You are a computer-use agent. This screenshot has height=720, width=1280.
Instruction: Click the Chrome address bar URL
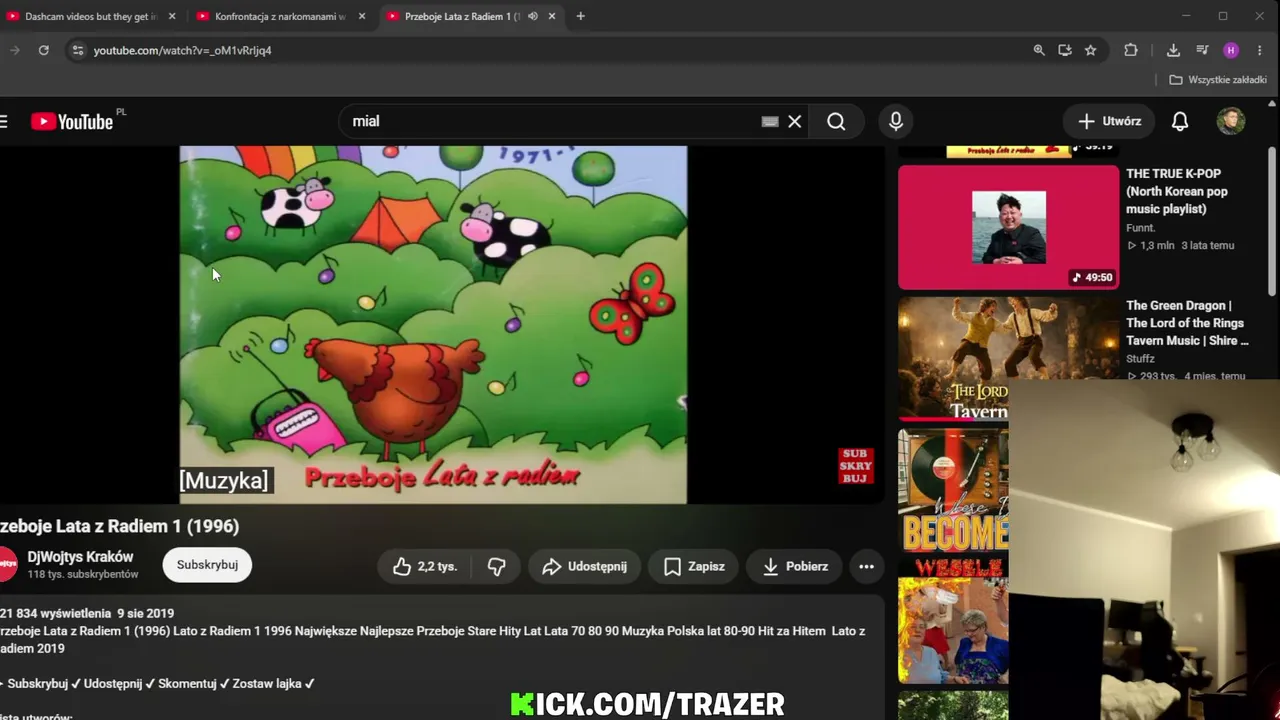[183, 50]
